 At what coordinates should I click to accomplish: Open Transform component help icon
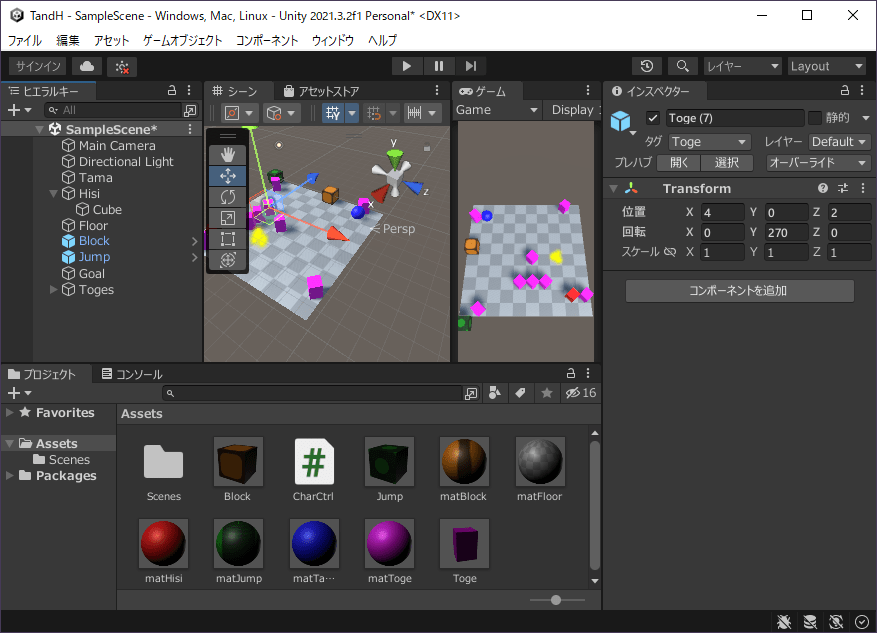click(822, 188)
